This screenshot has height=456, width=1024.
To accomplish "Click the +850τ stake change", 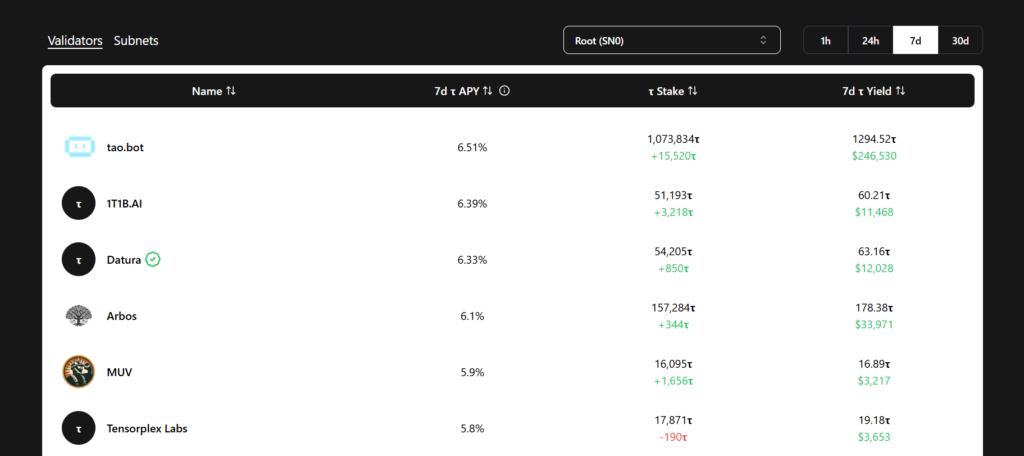I will (x=673, y=268).
